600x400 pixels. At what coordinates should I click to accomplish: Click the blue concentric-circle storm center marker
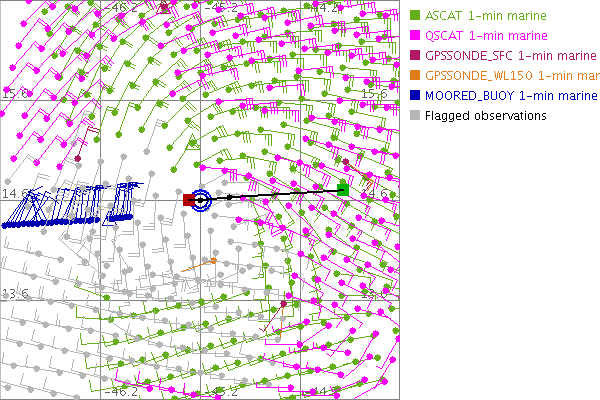point(201,200)
